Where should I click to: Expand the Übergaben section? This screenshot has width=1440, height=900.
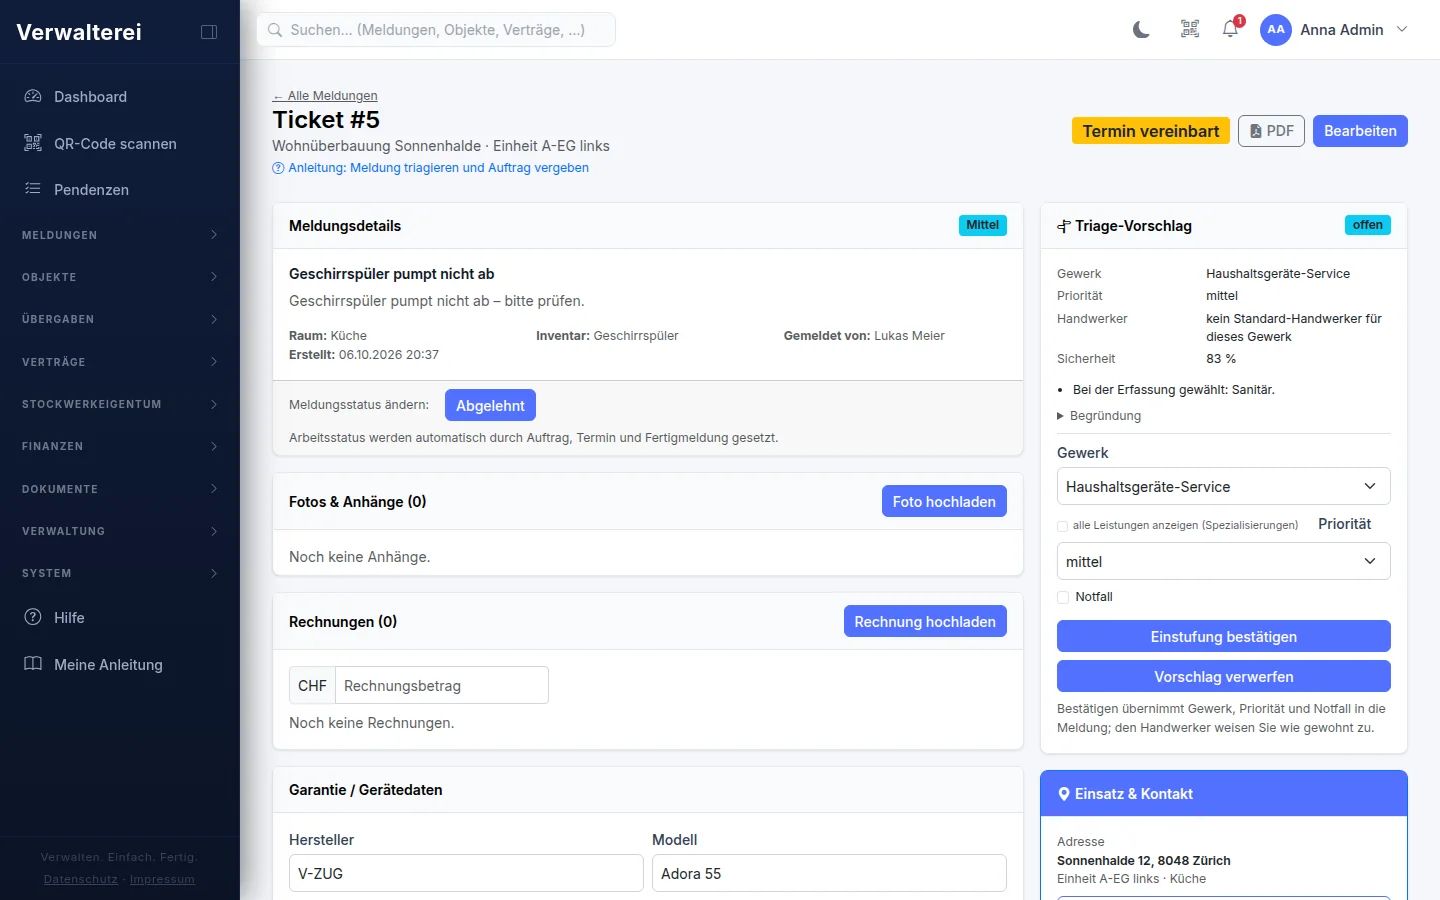[120, 319]
